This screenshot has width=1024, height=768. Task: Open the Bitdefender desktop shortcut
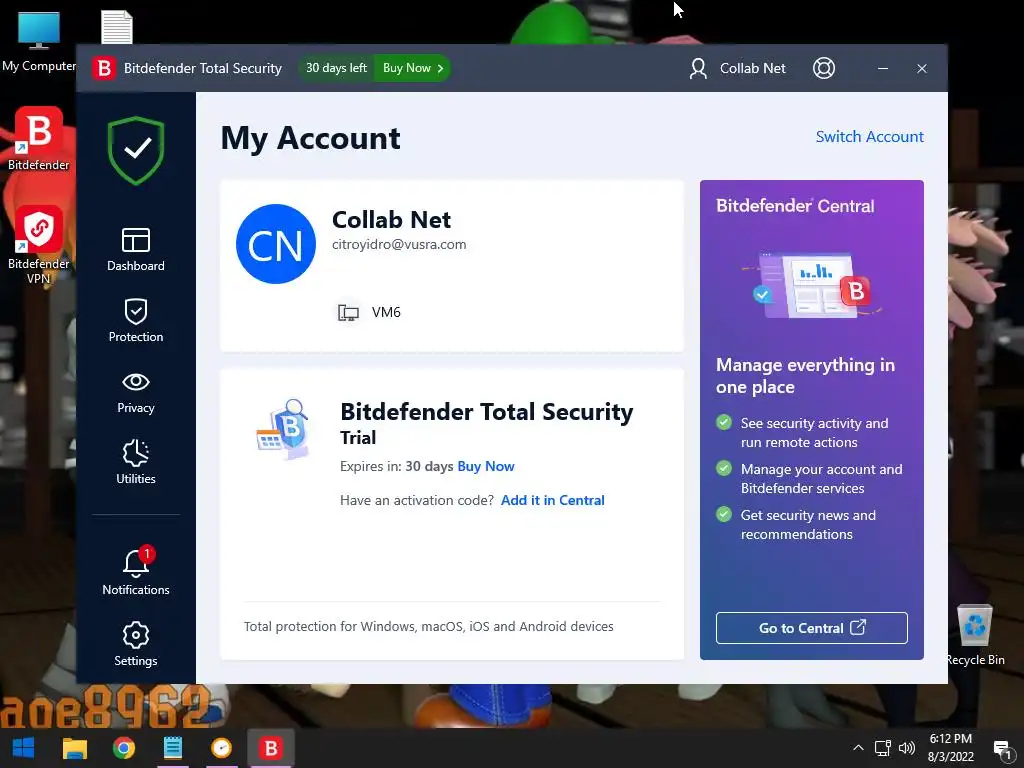39,139
